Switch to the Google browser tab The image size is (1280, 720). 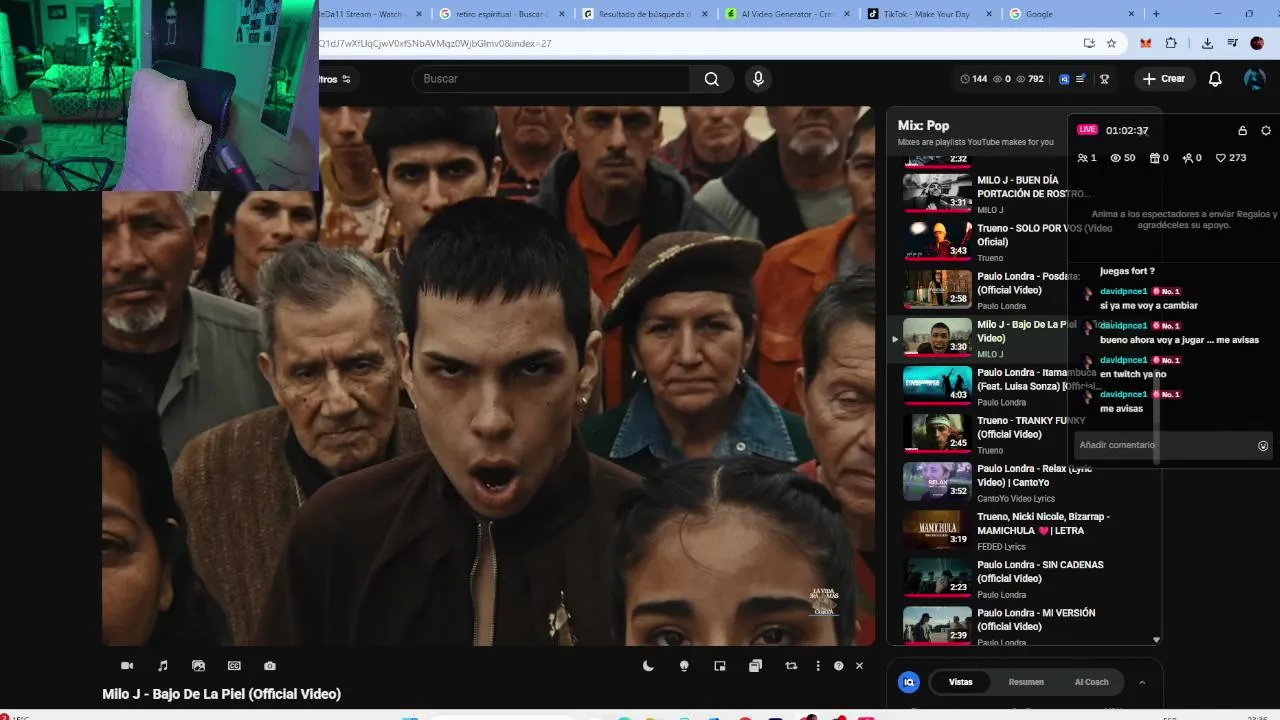click(x=1074, y=14)
